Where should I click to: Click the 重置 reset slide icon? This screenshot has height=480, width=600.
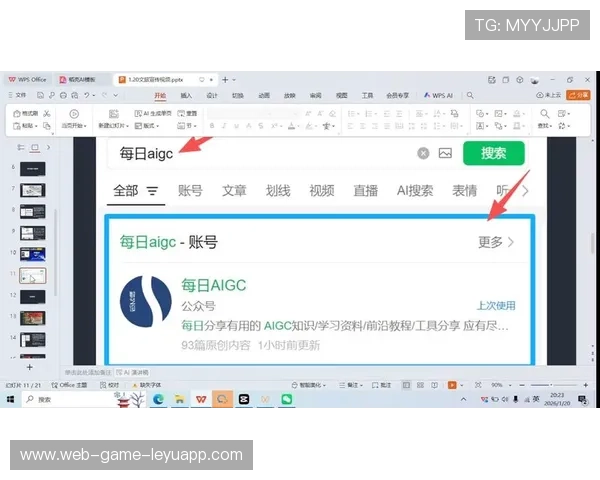(x=181, y=114)
